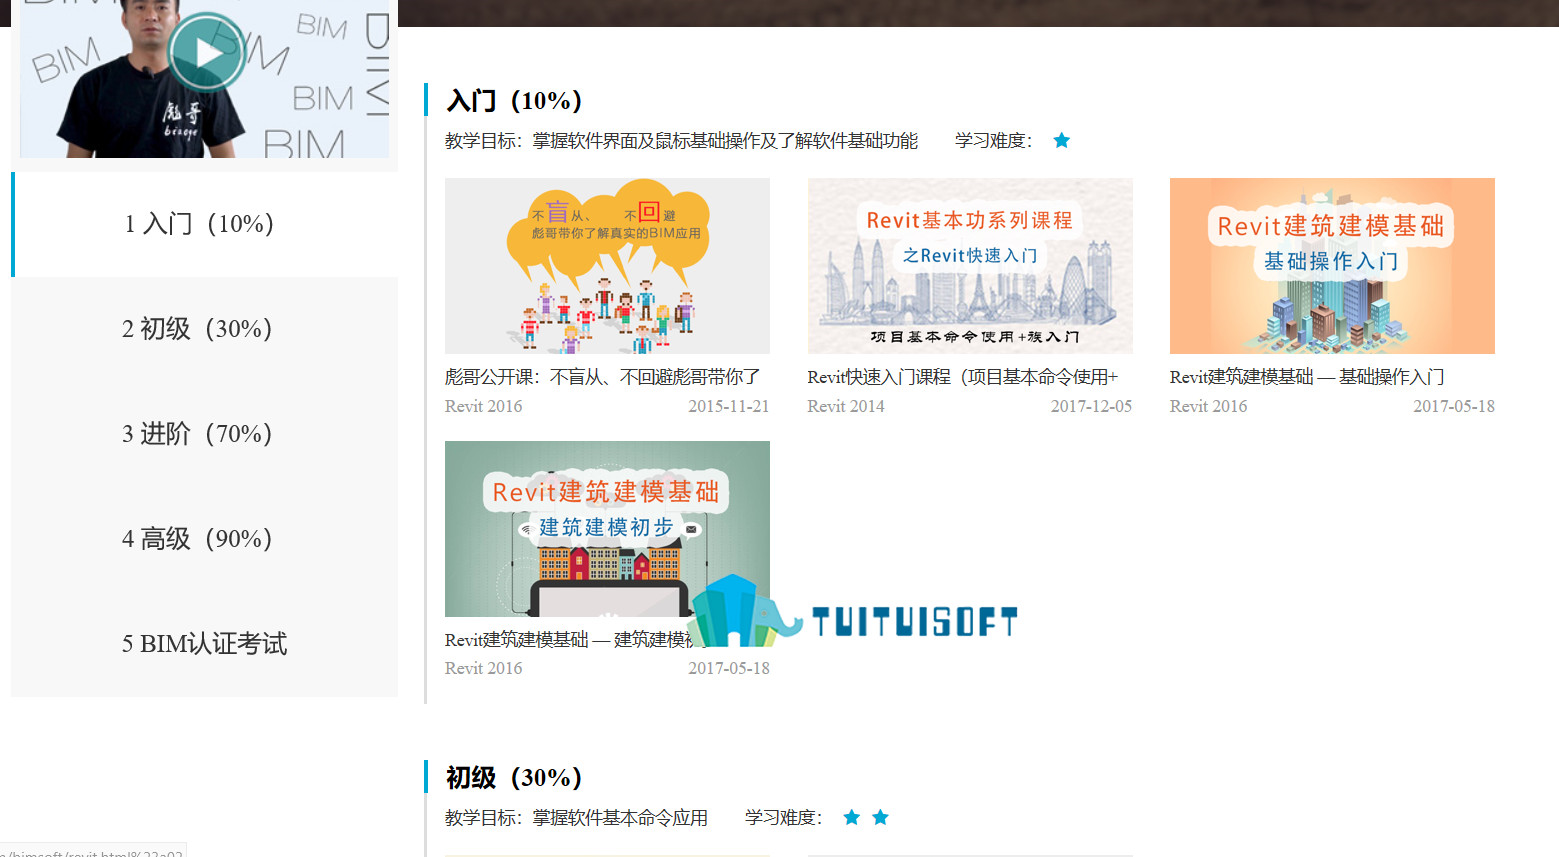Click date 2017-05-18 under 建筑建模初步 course
The width and height of the screenshot is (1559, 857).
(729, 668)
